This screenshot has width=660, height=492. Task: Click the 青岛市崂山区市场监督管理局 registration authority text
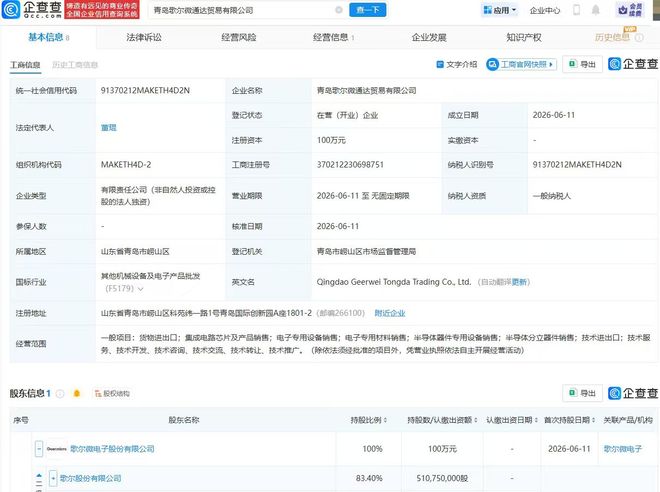pos(366,252)
